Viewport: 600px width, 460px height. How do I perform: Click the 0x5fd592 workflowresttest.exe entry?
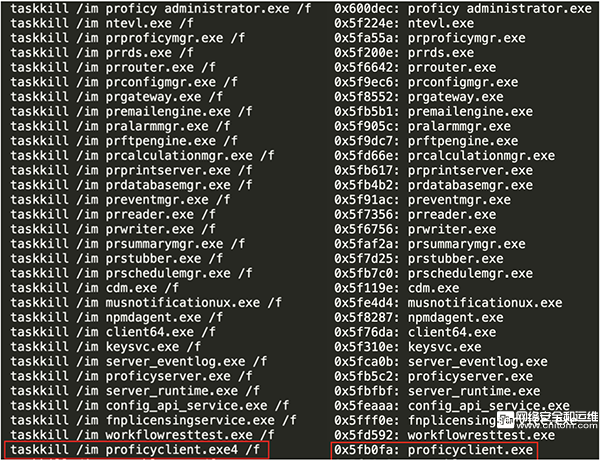[445, 435]
